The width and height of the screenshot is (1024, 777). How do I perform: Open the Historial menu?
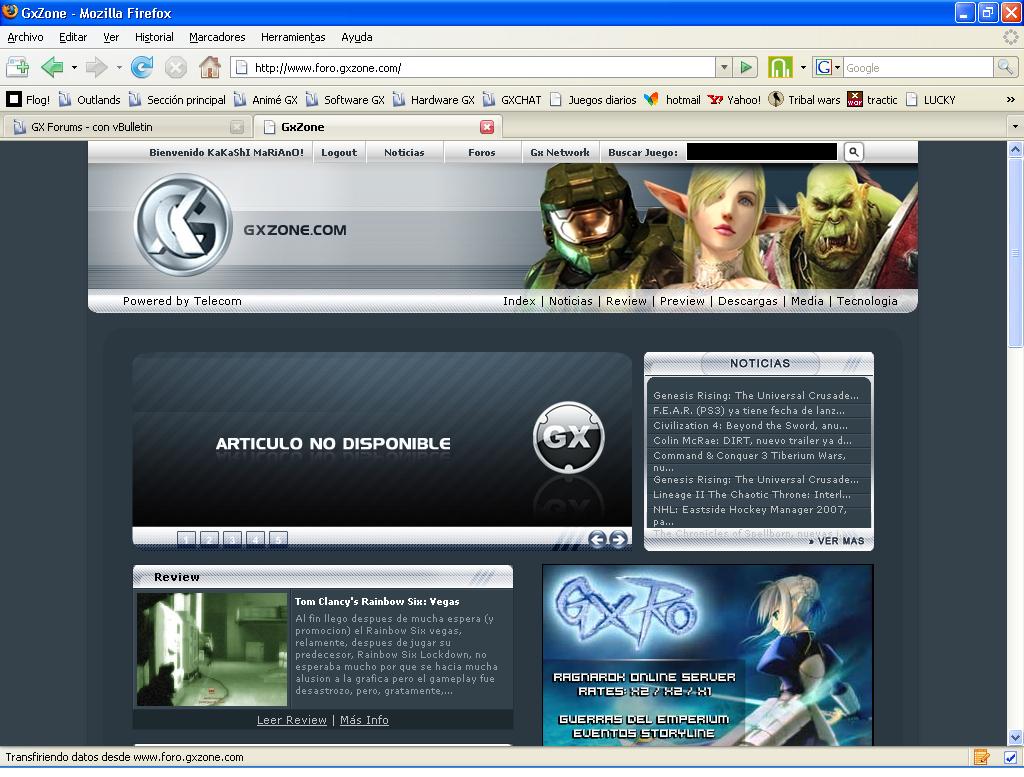(x=154, y=37)
